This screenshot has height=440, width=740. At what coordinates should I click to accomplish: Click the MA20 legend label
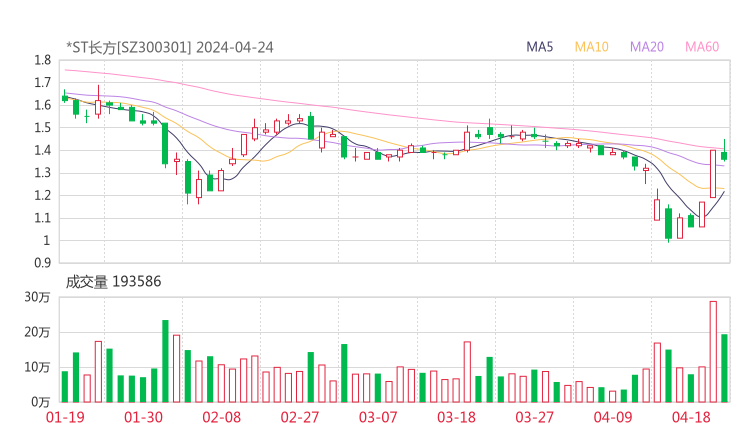(647, 47)
